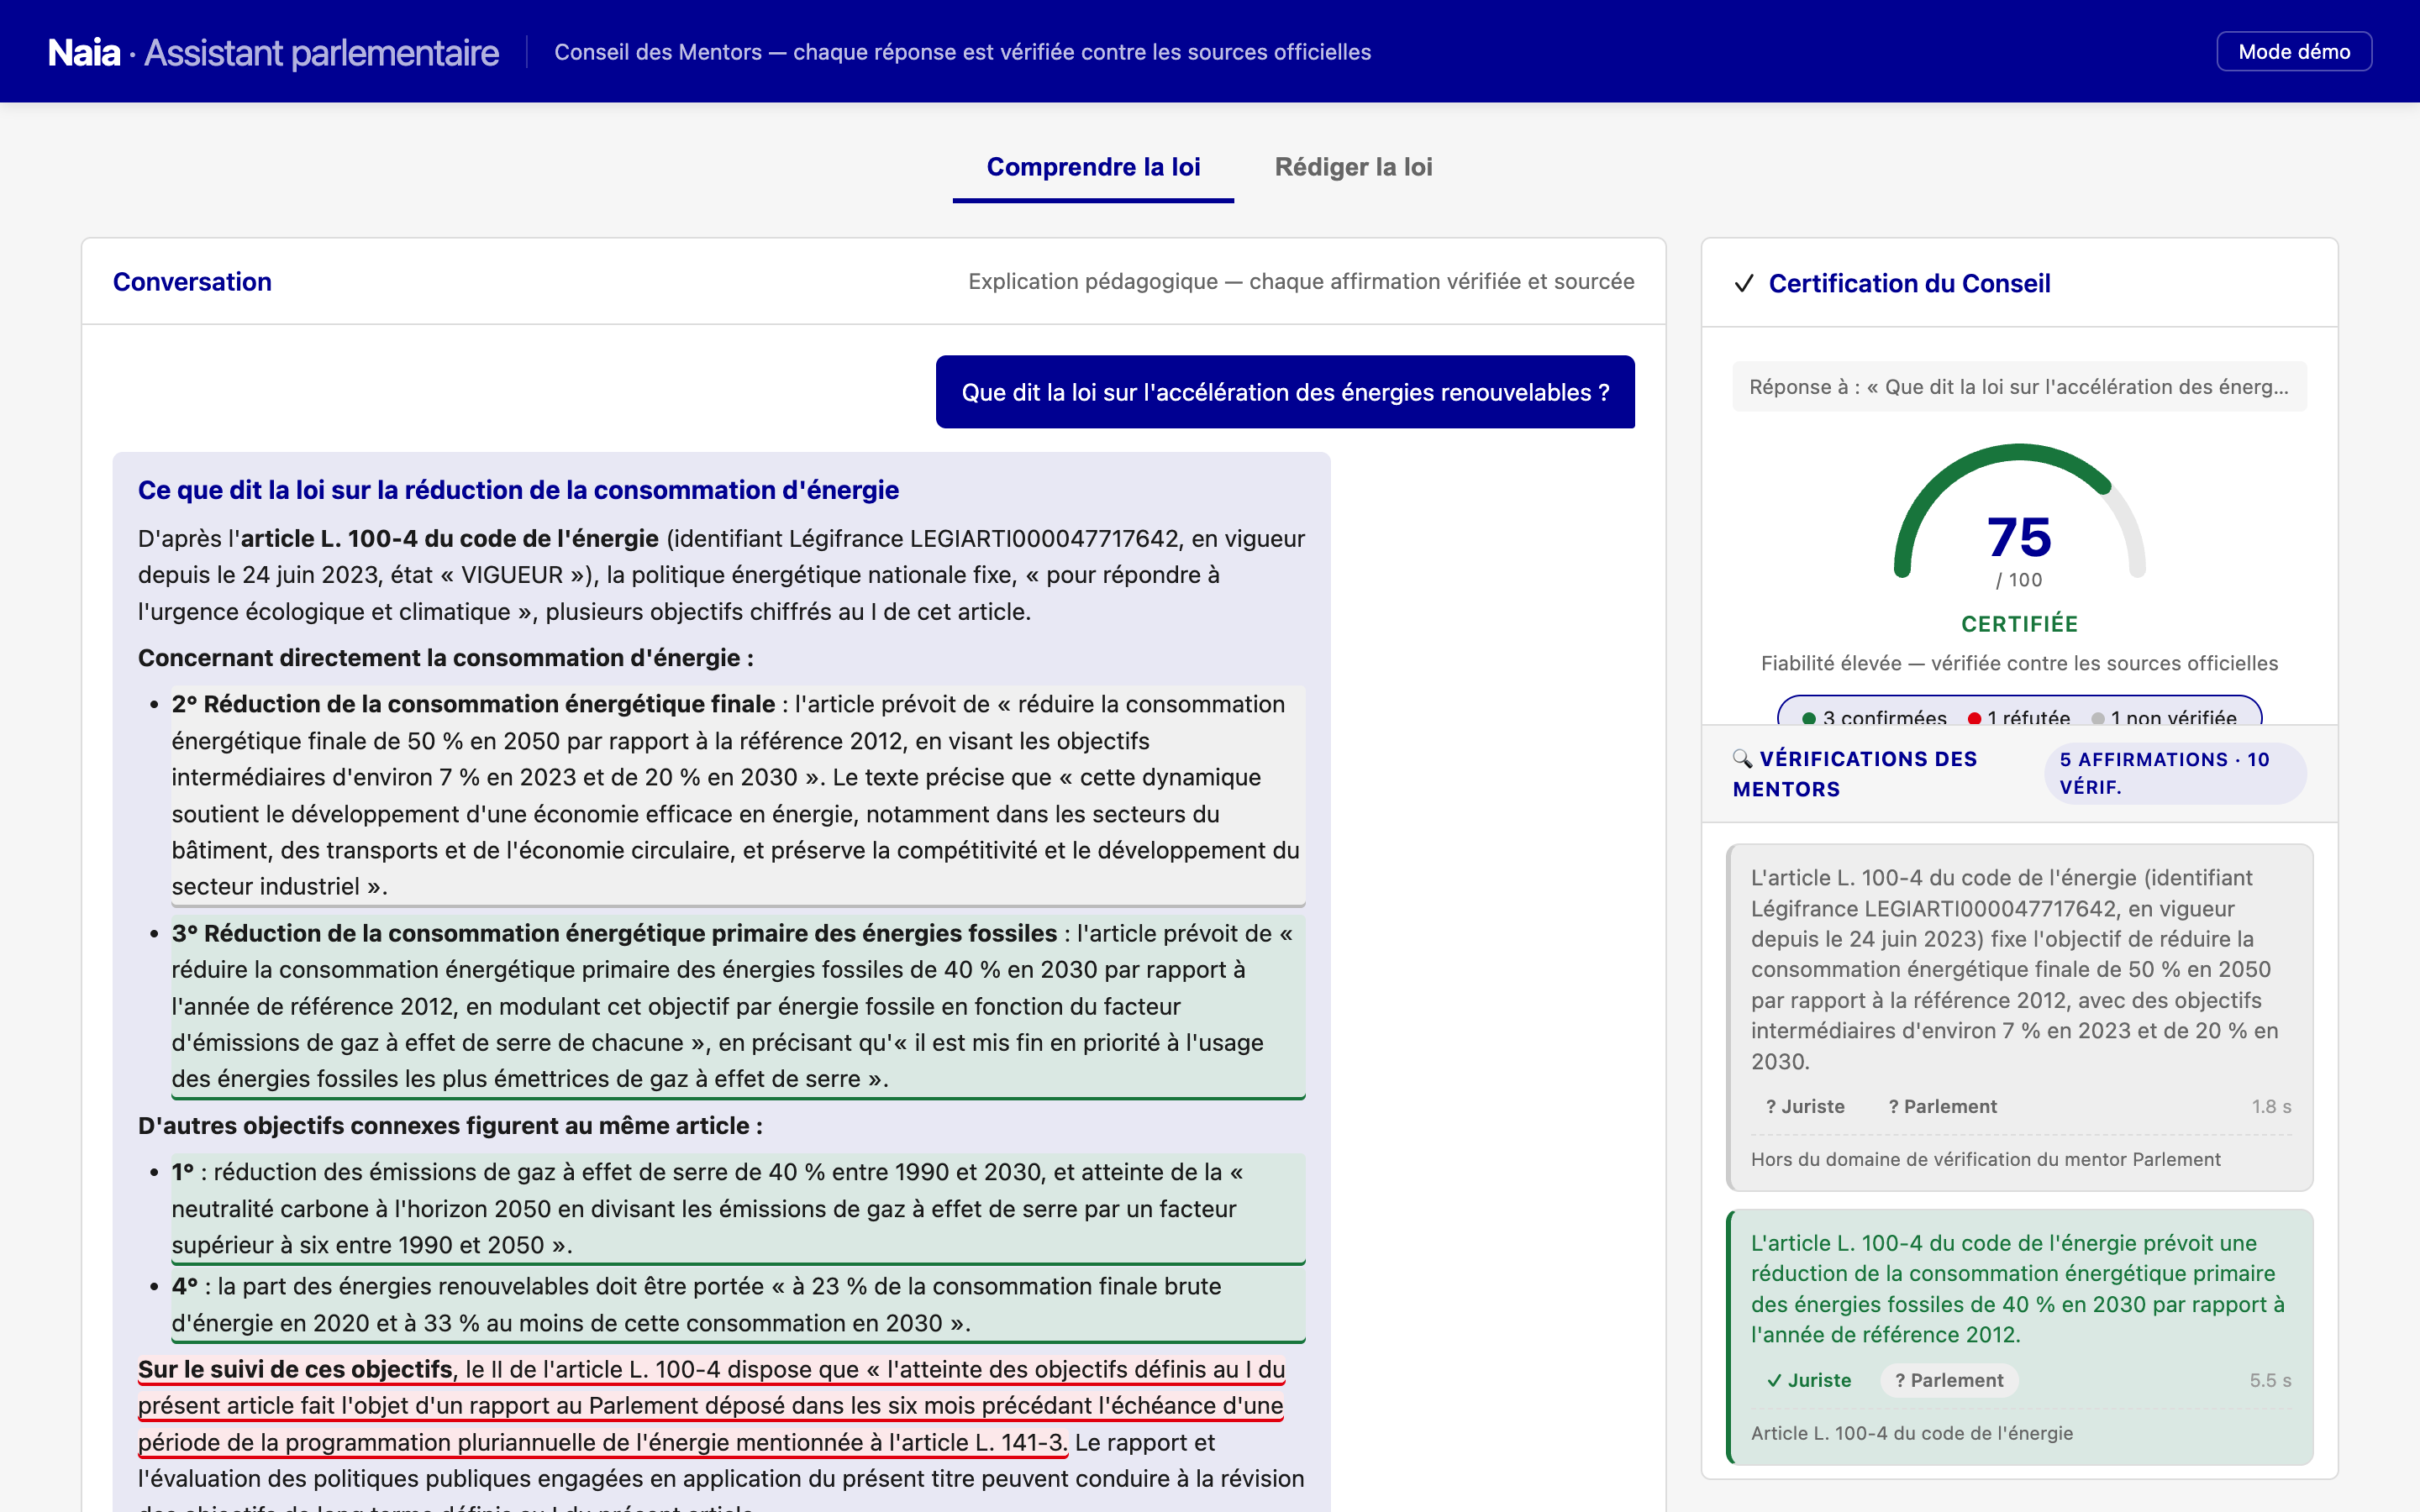
Task: Click the Parliament chip in the green verification card
Action: tap(1949, 1380)
